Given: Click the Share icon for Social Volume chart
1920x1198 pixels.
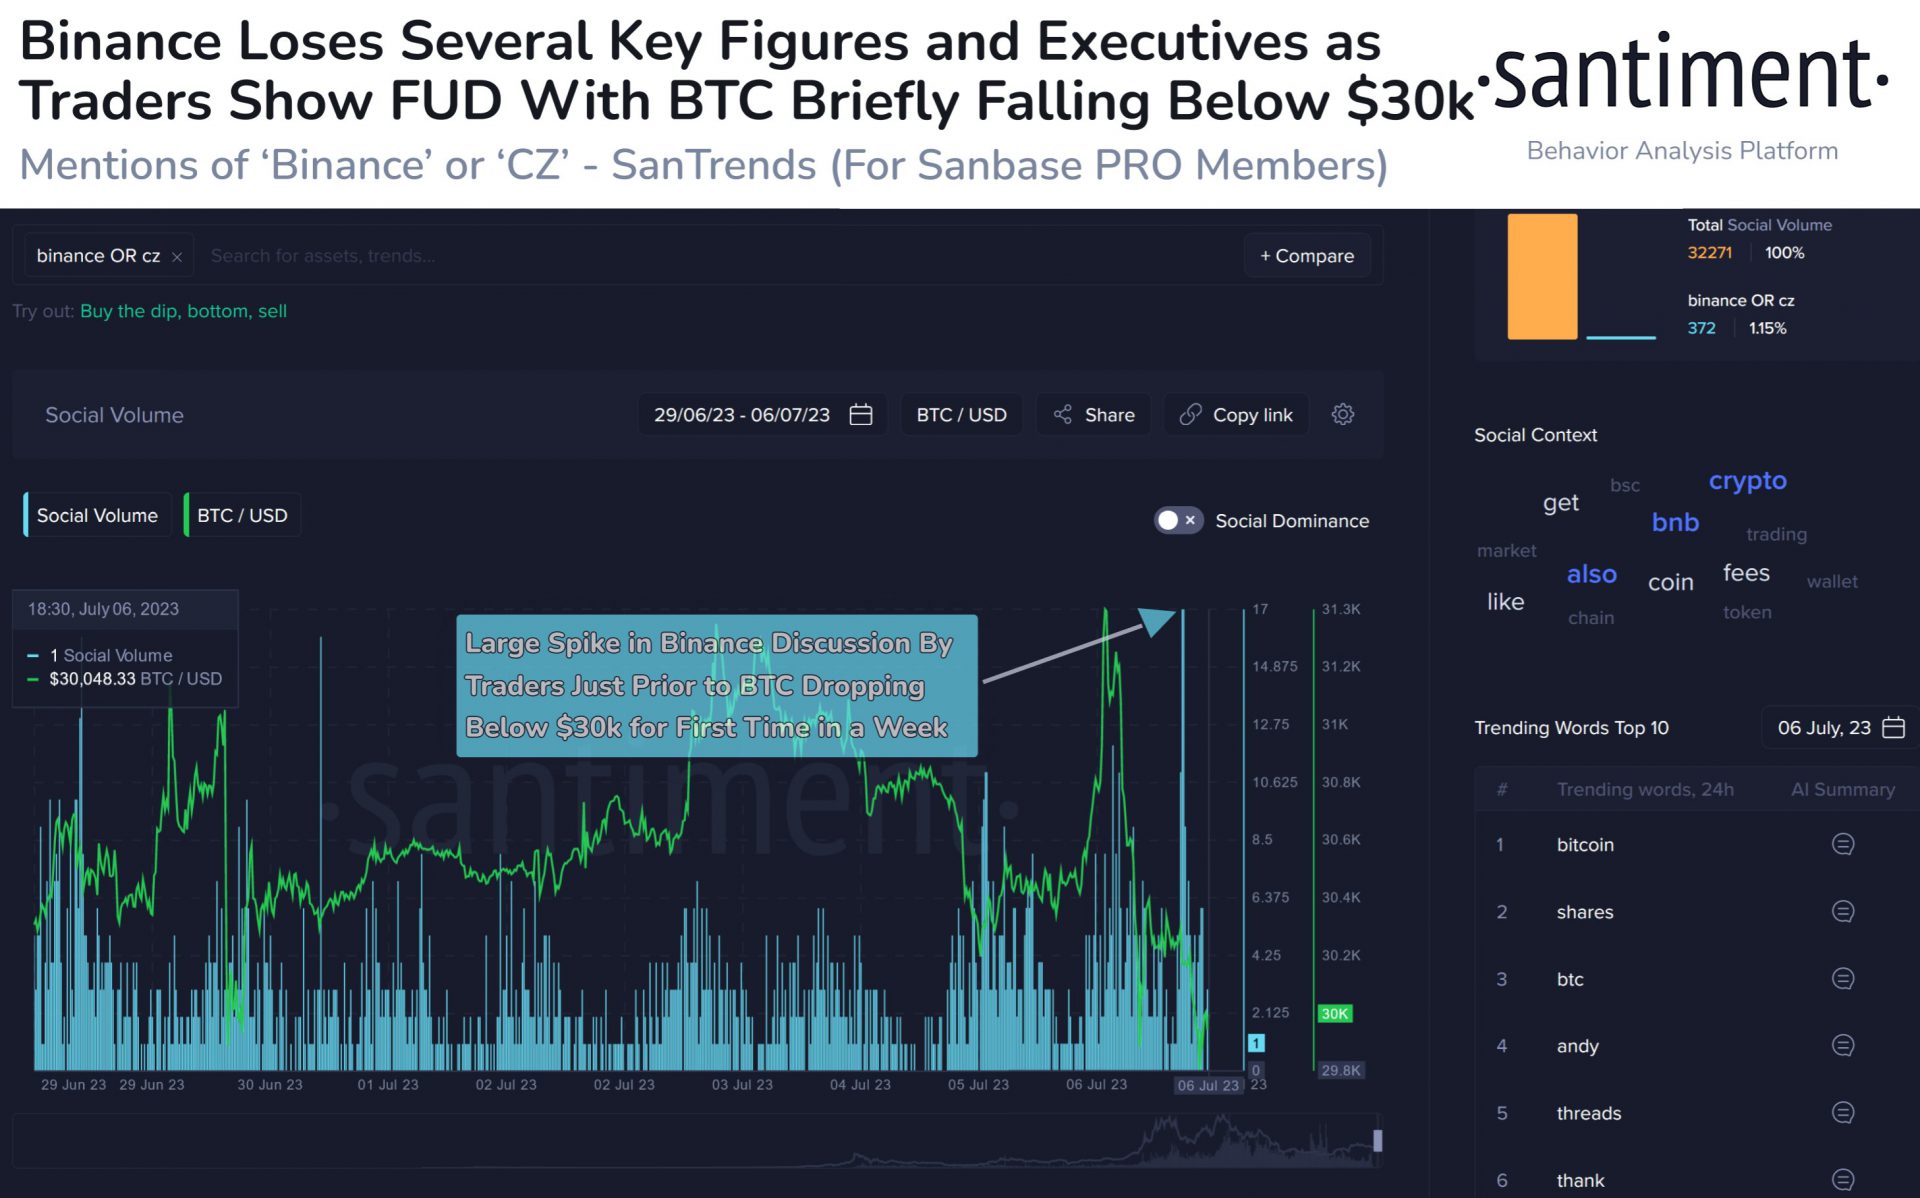Looking at the screenshot, I should (x=1092, y=414).
